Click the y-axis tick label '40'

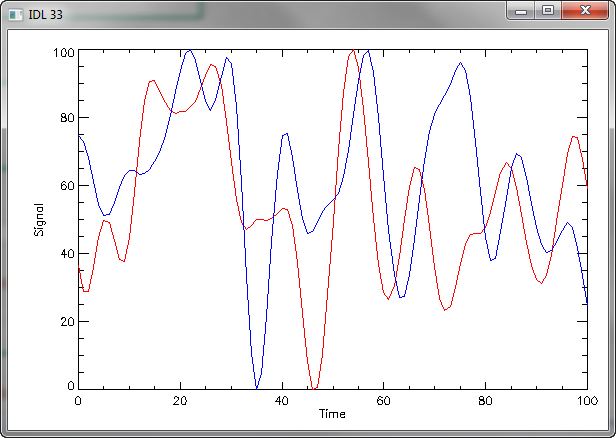click(x=65, y=254)
